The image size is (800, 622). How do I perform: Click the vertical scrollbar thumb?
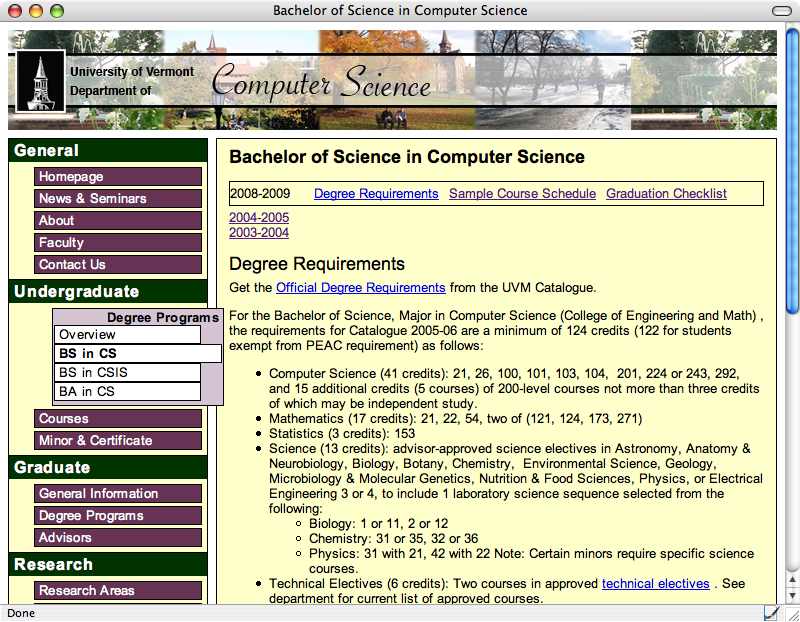792,171
